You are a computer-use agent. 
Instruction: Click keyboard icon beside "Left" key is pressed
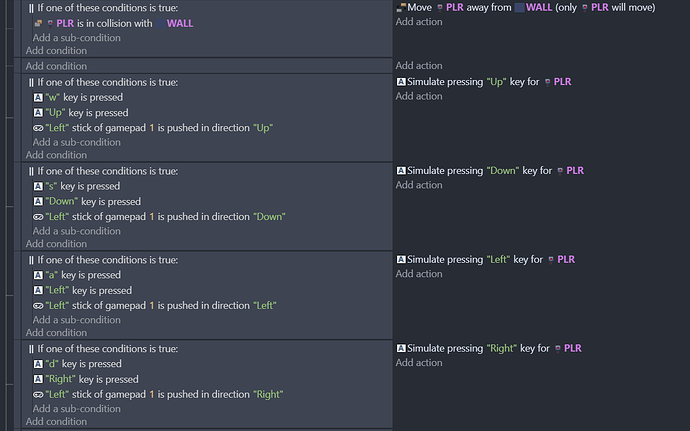[38, 290]
